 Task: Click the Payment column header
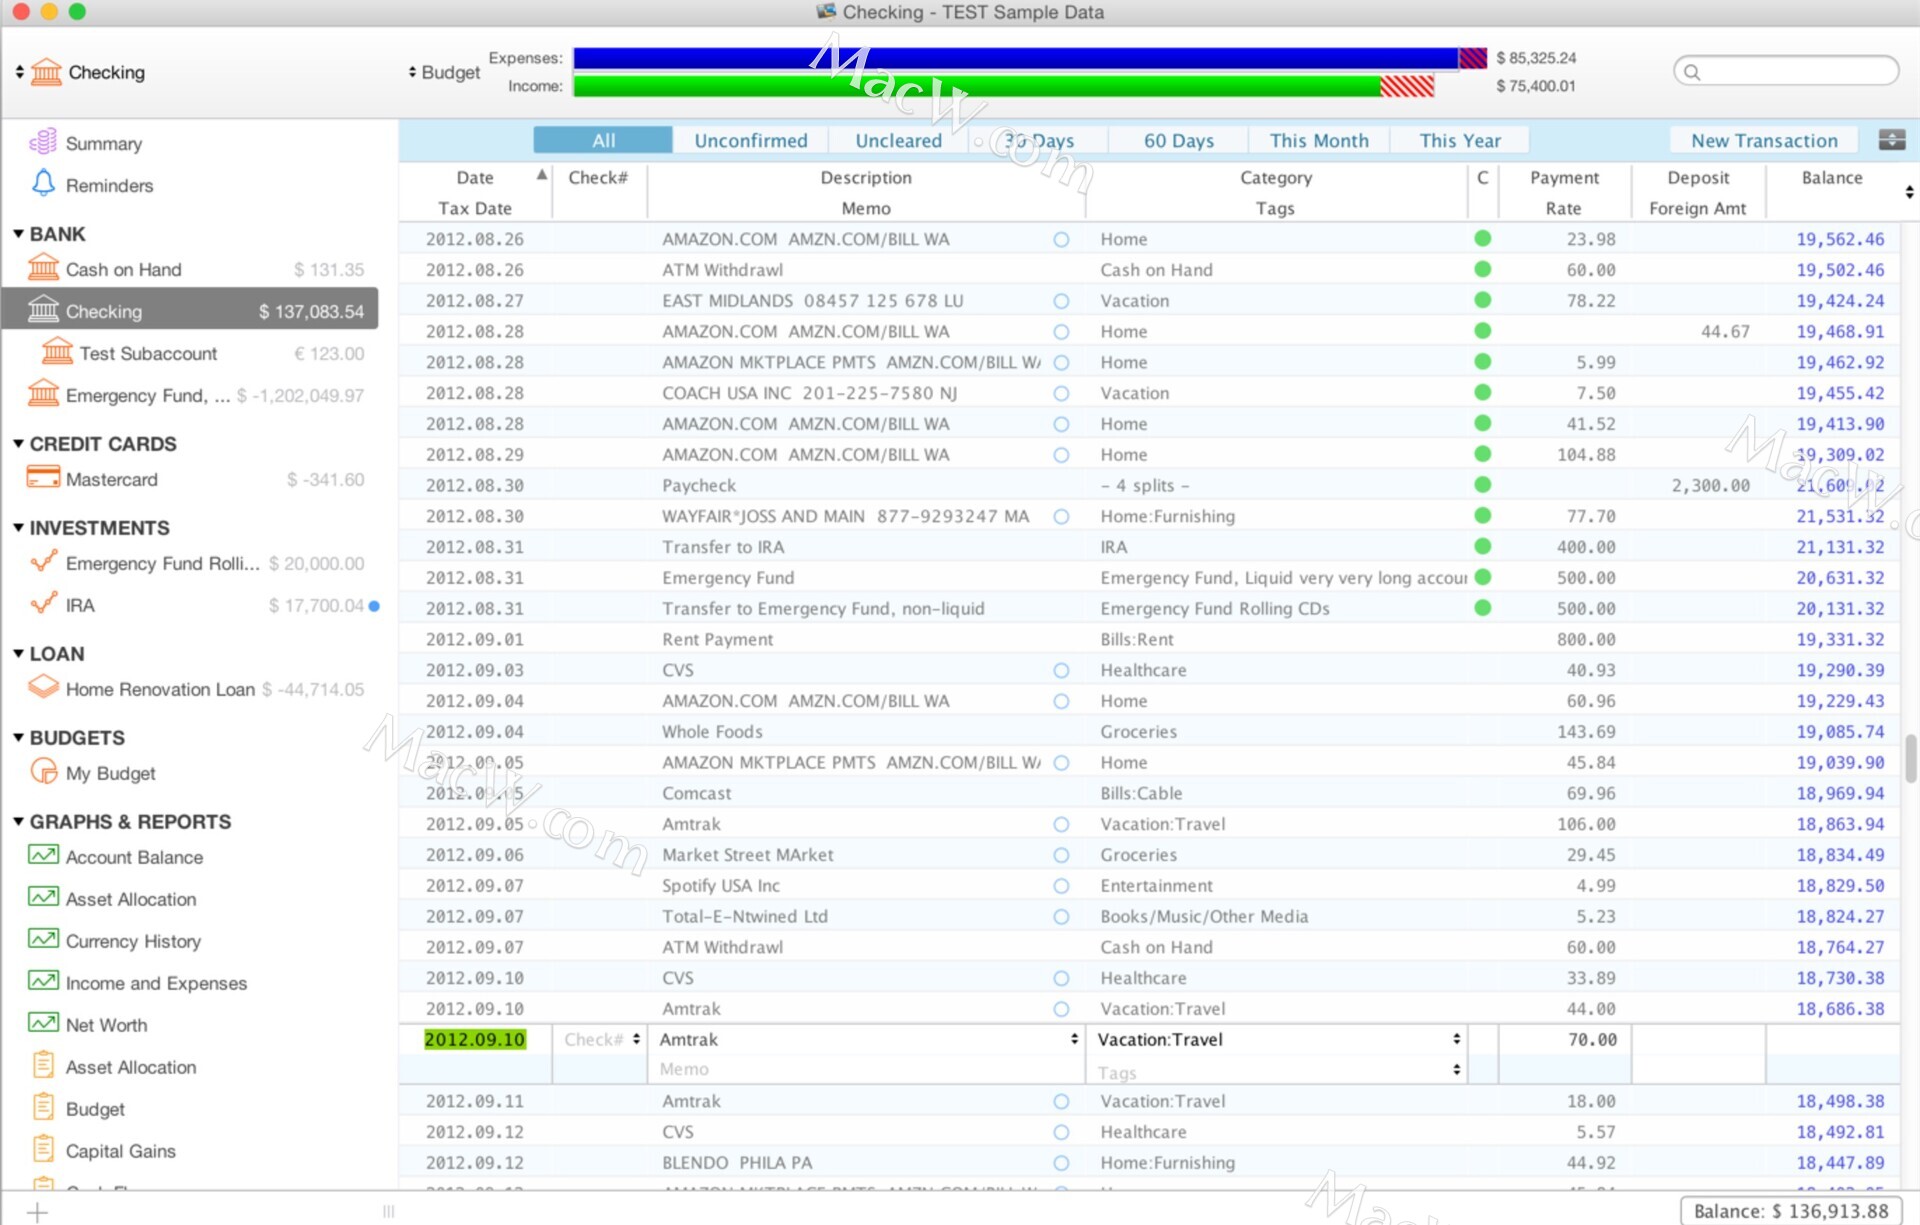pos(1564,177)
